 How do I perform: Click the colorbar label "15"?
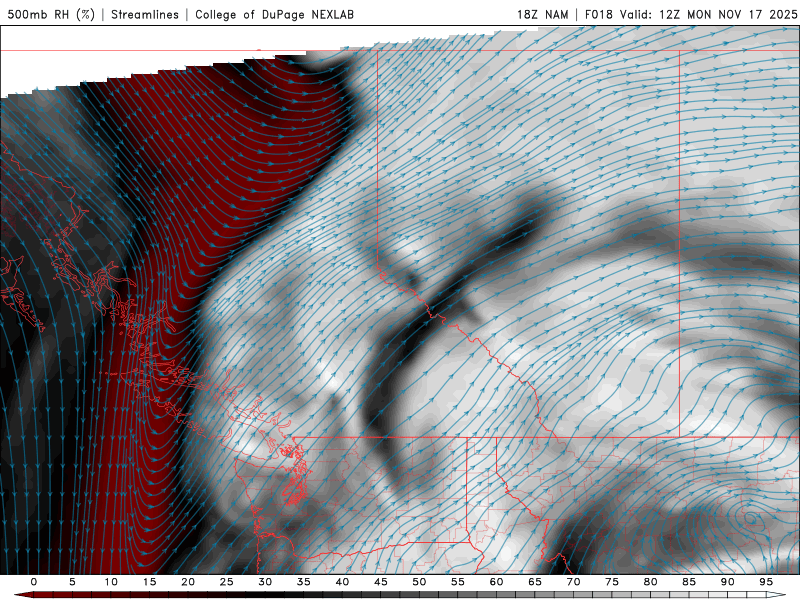click(149, 582)
